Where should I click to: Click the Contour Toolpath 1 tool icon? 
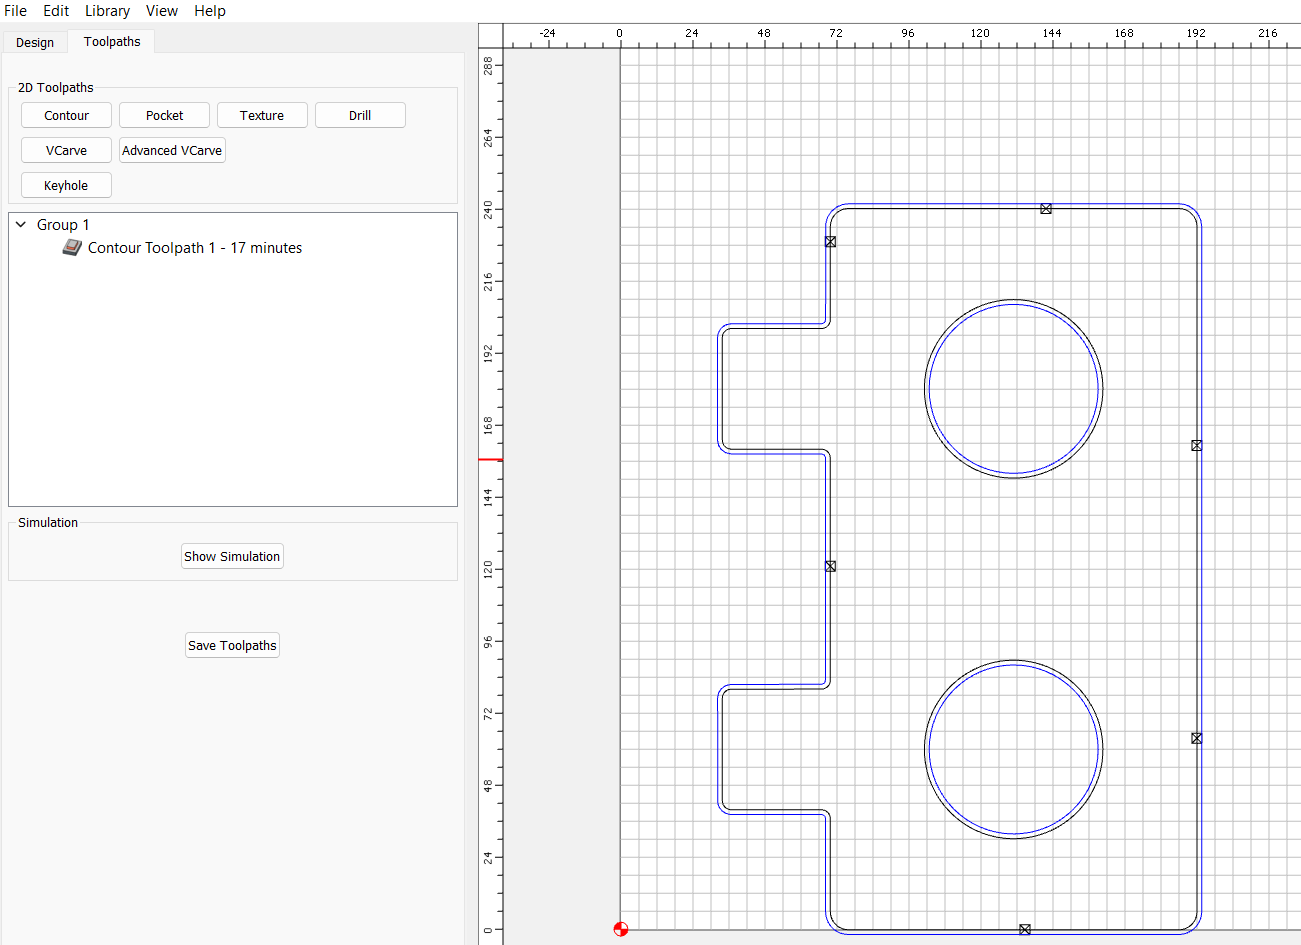pos(71,248)
